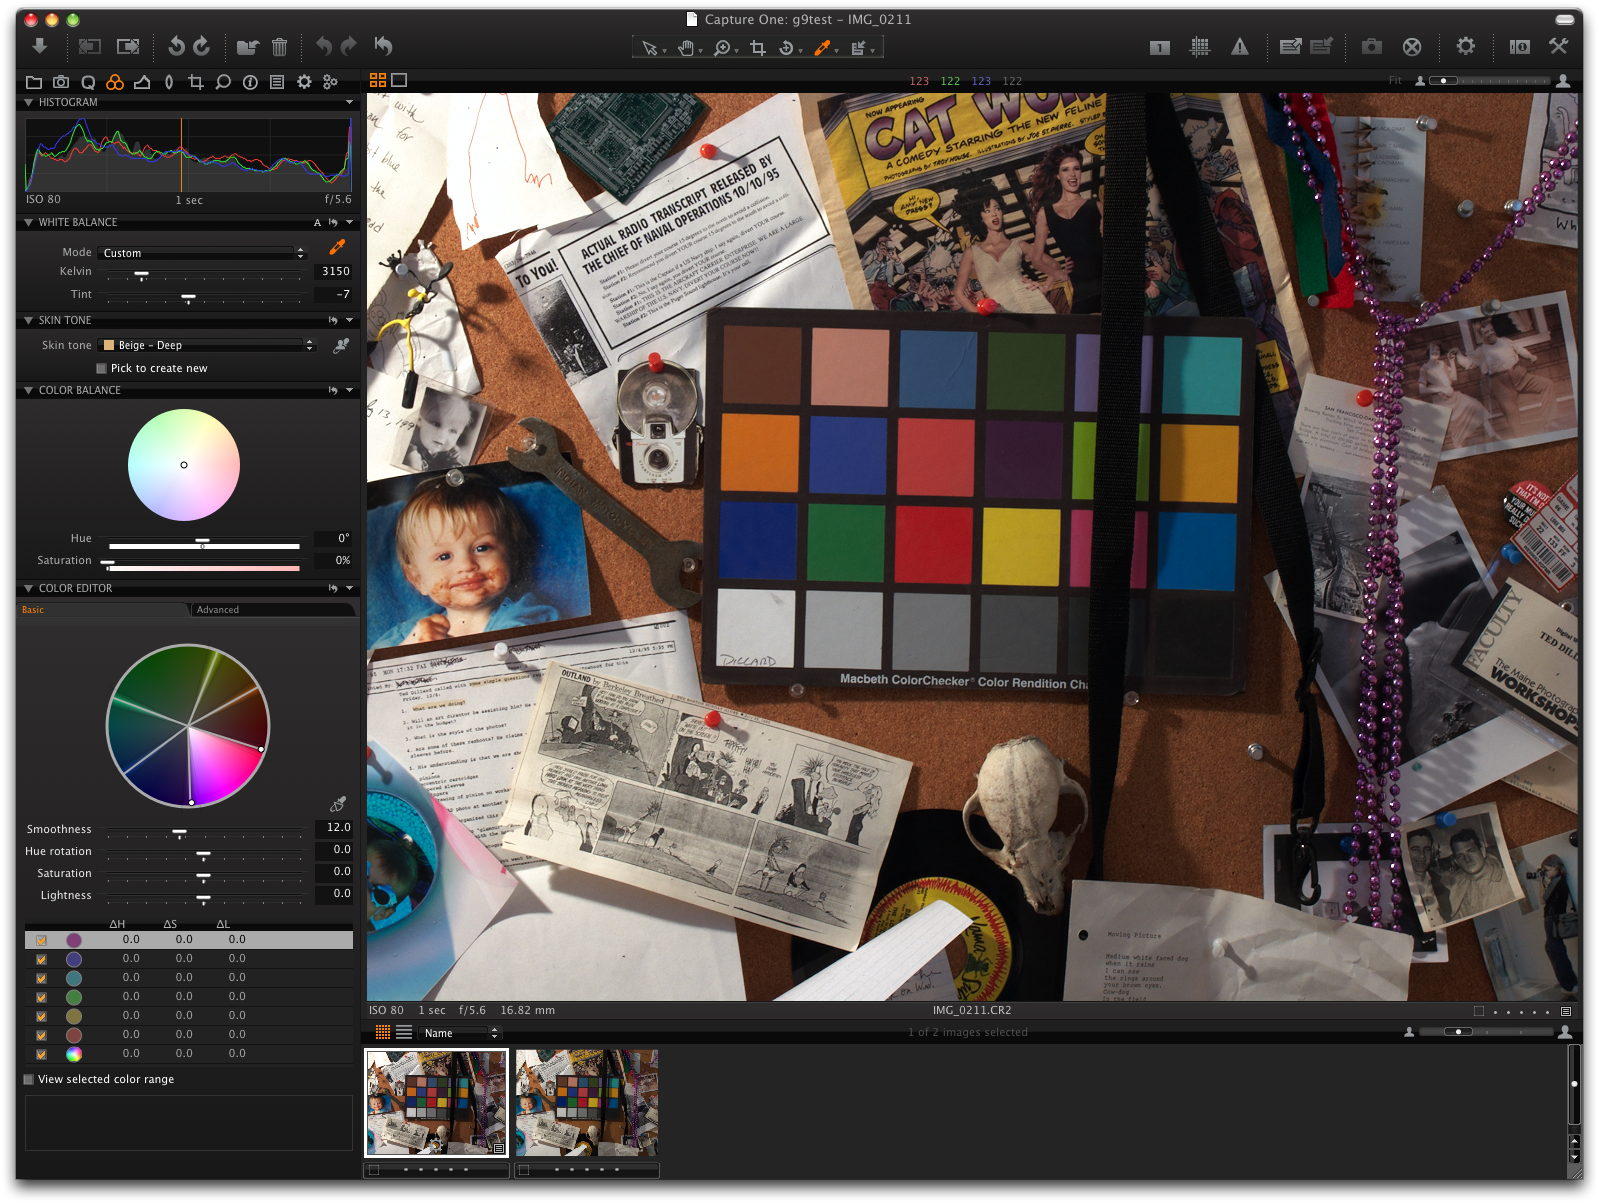Enable 'View selected color range' checkbox
This screenshot has width=1599, height=1203.
(x=29, y=1079)
